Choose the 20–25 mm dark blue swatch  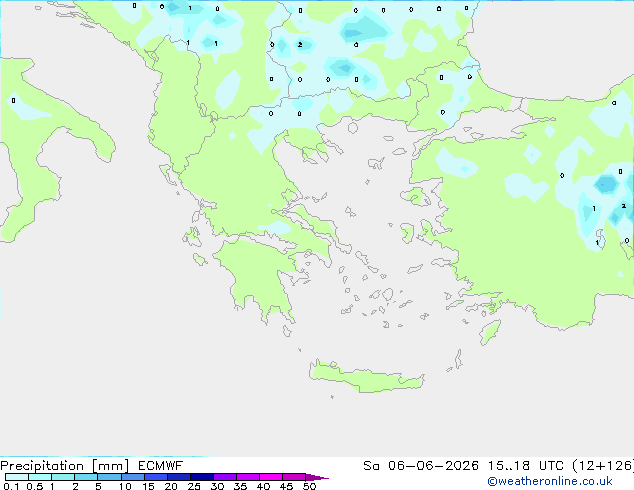pyautogui.click(x=178, y=477)
